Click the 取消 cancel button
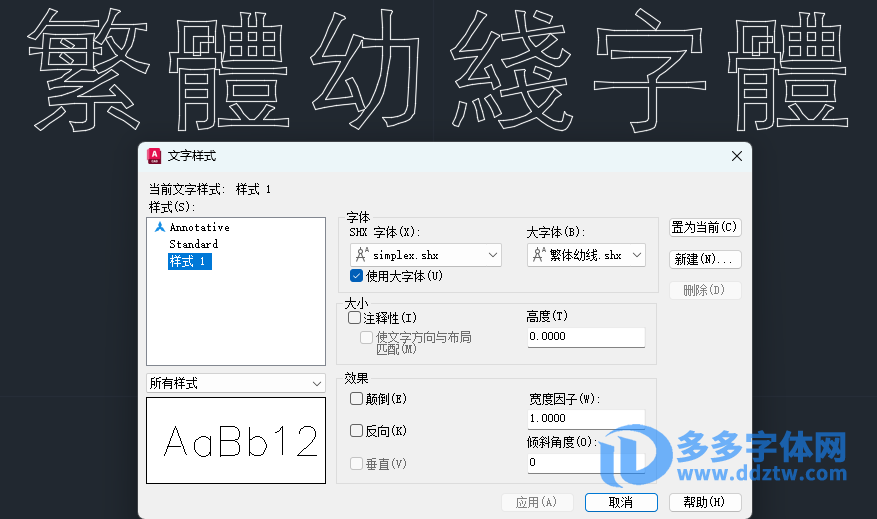This screenshot has height=519, width=877. [621, 502]
